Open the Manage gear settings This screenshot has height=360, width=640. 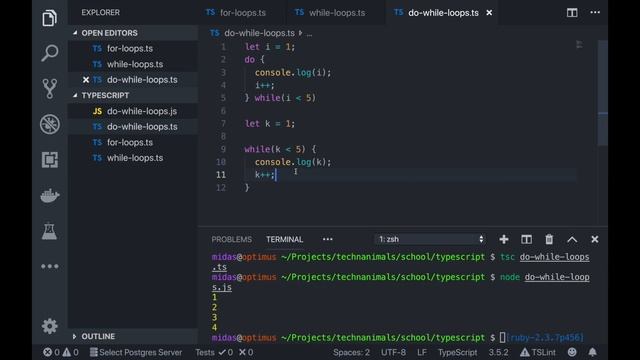[50, 326]
